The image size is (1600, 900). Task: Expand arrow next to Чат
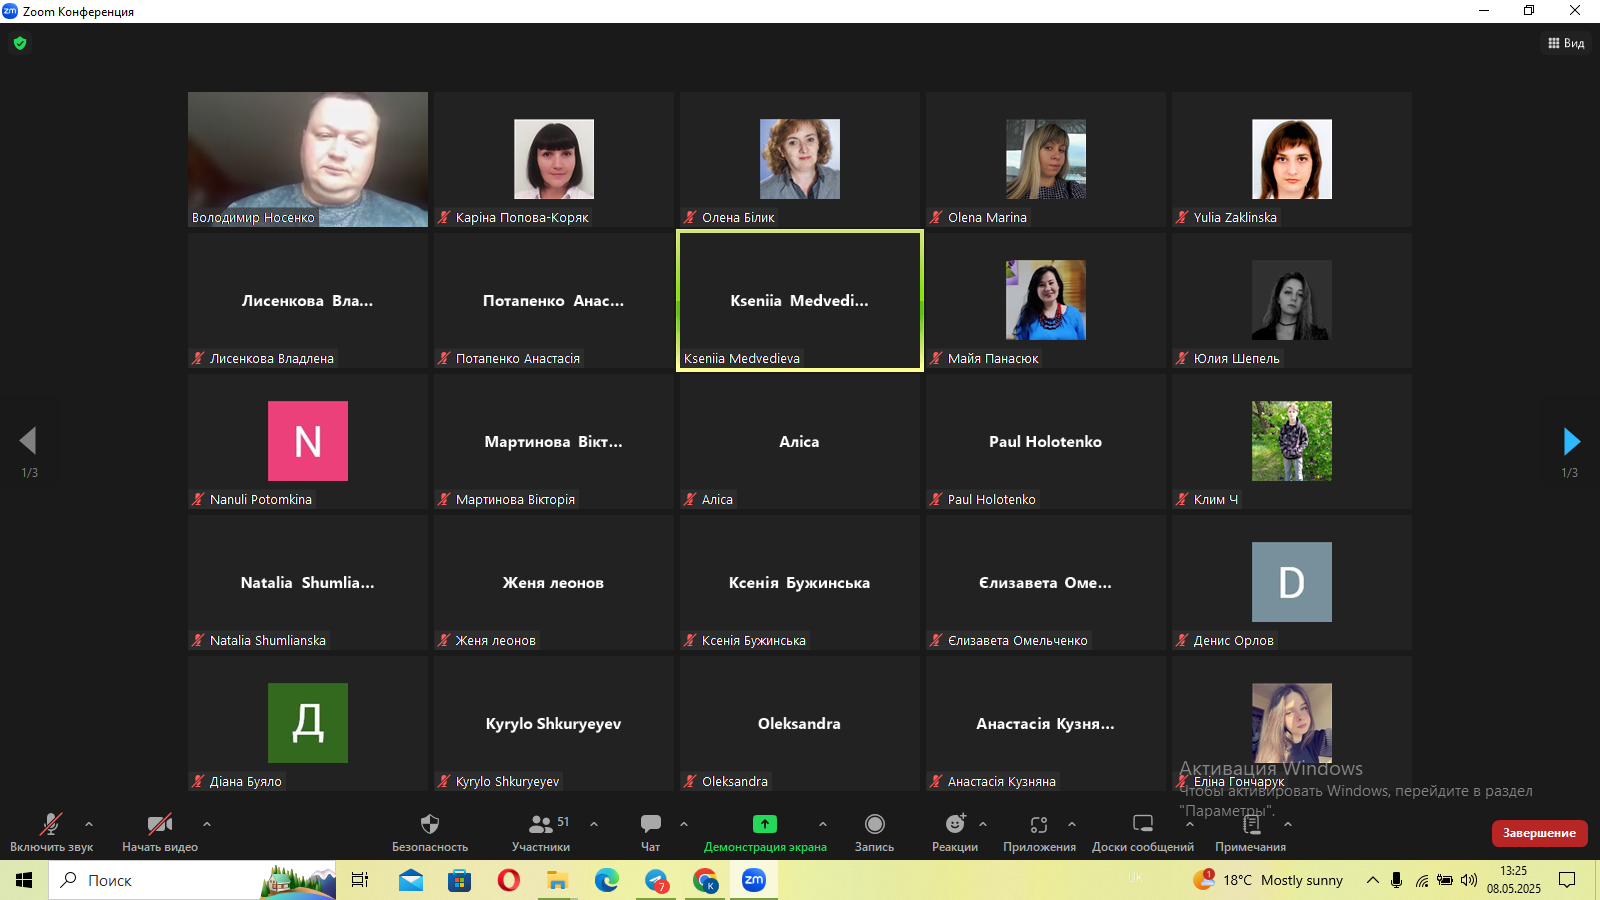[684, 824]
